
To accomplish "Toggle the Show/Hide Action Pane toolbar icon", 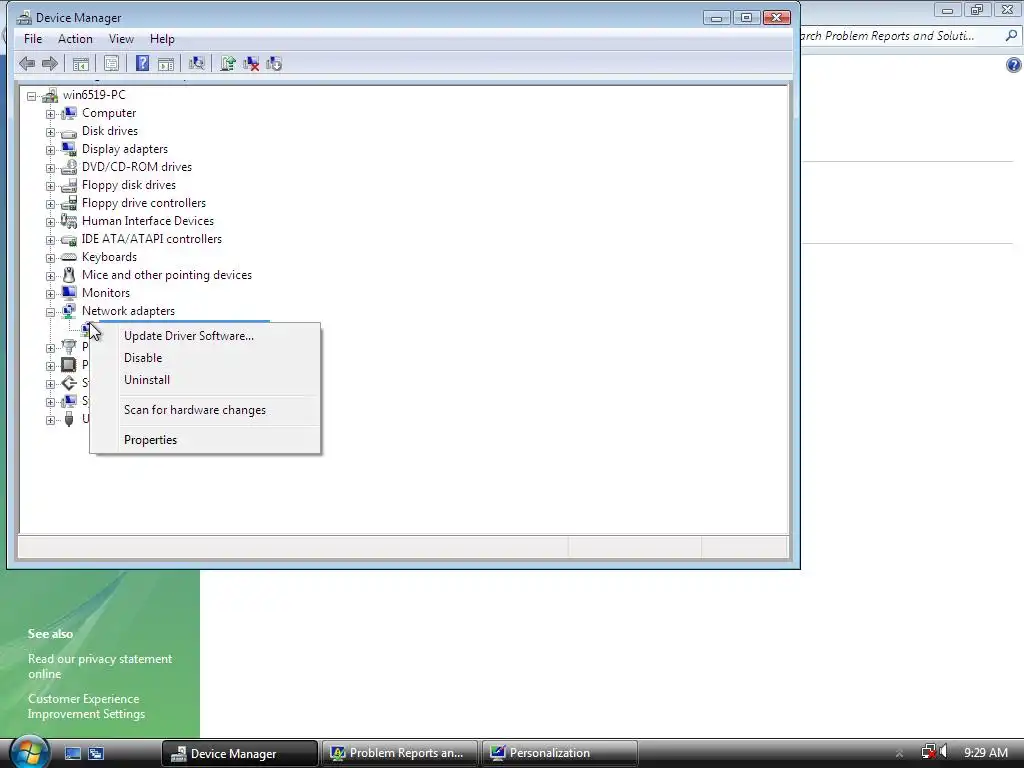I will click(166, 63).
